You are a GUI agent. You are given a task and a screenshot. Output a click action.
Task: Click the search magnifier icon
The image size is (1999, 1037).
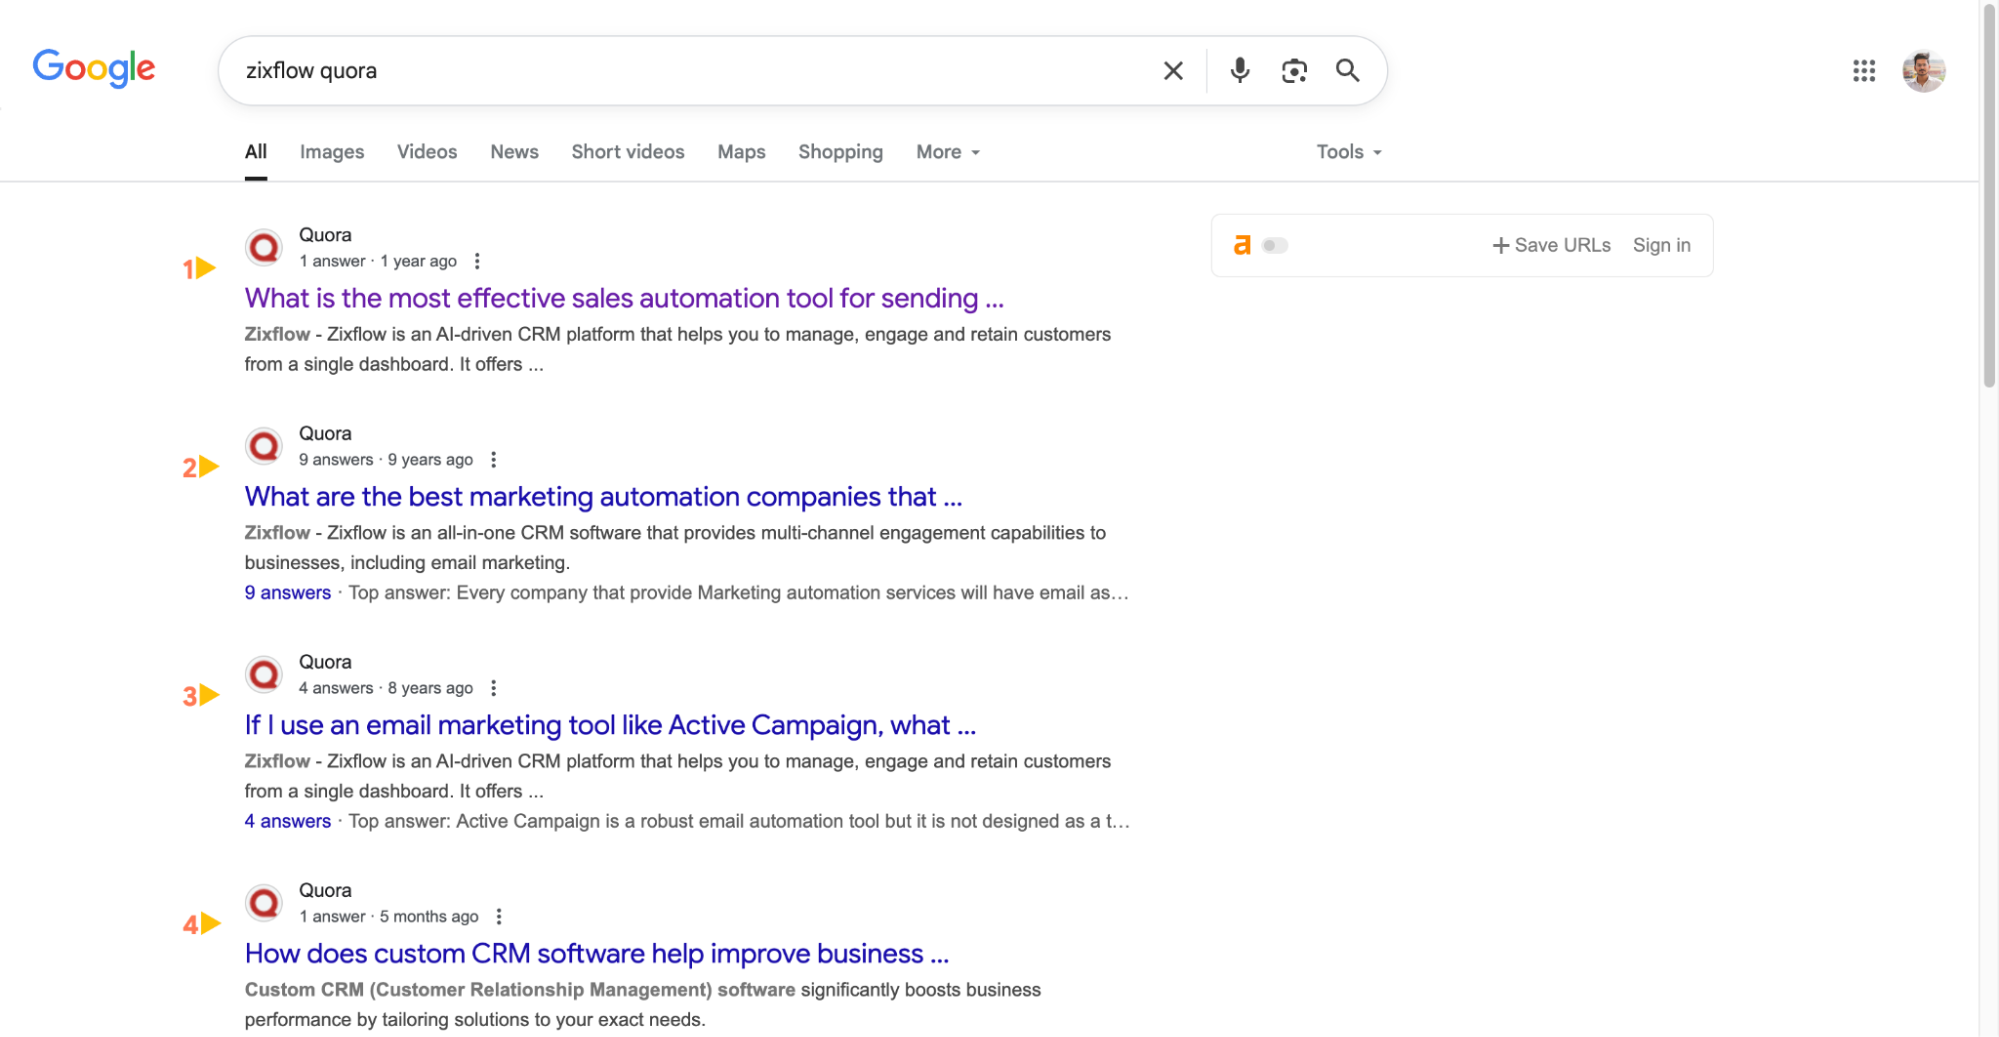tap(1347, 70)
